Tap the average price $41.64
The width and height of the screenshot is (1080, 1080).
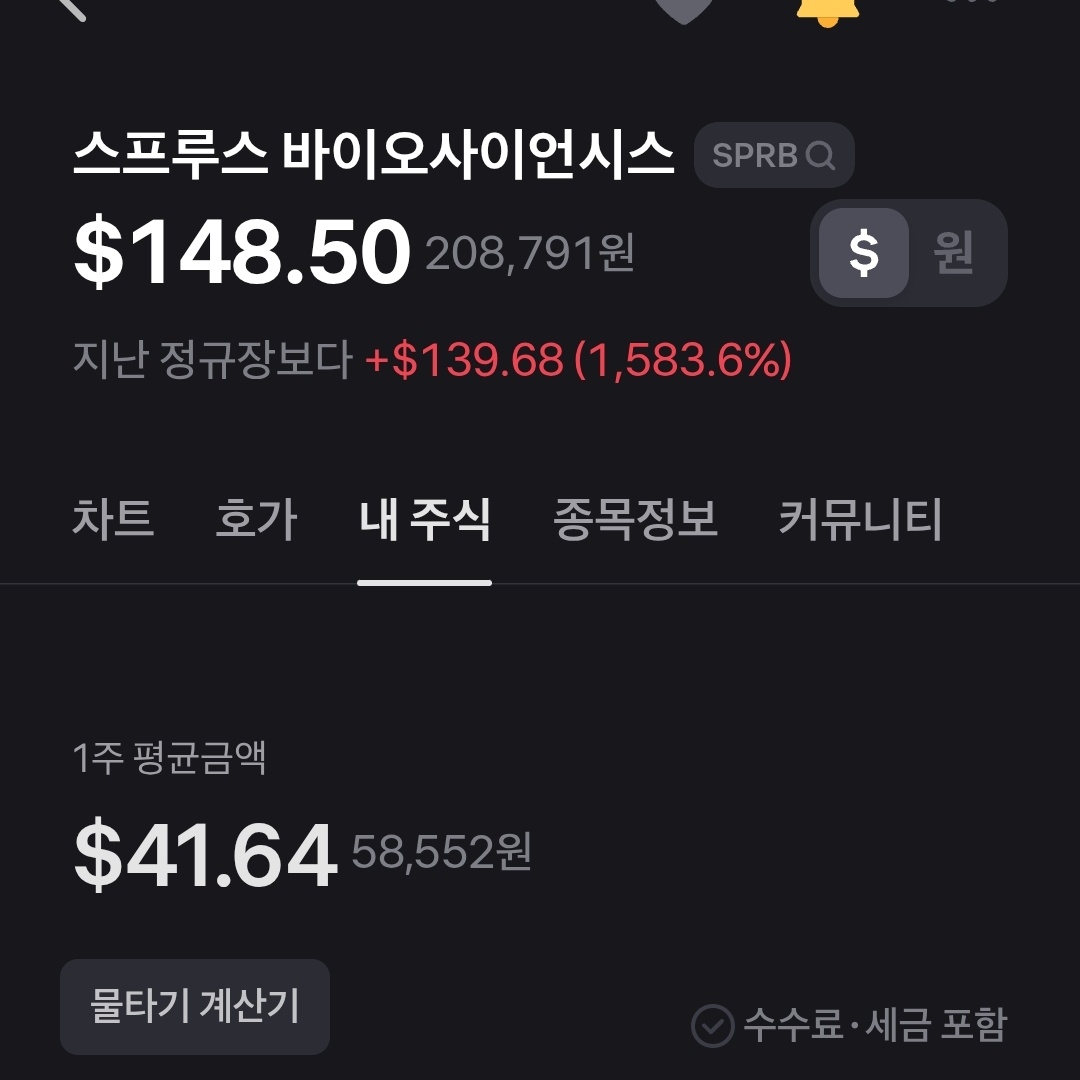pos(205,856)
